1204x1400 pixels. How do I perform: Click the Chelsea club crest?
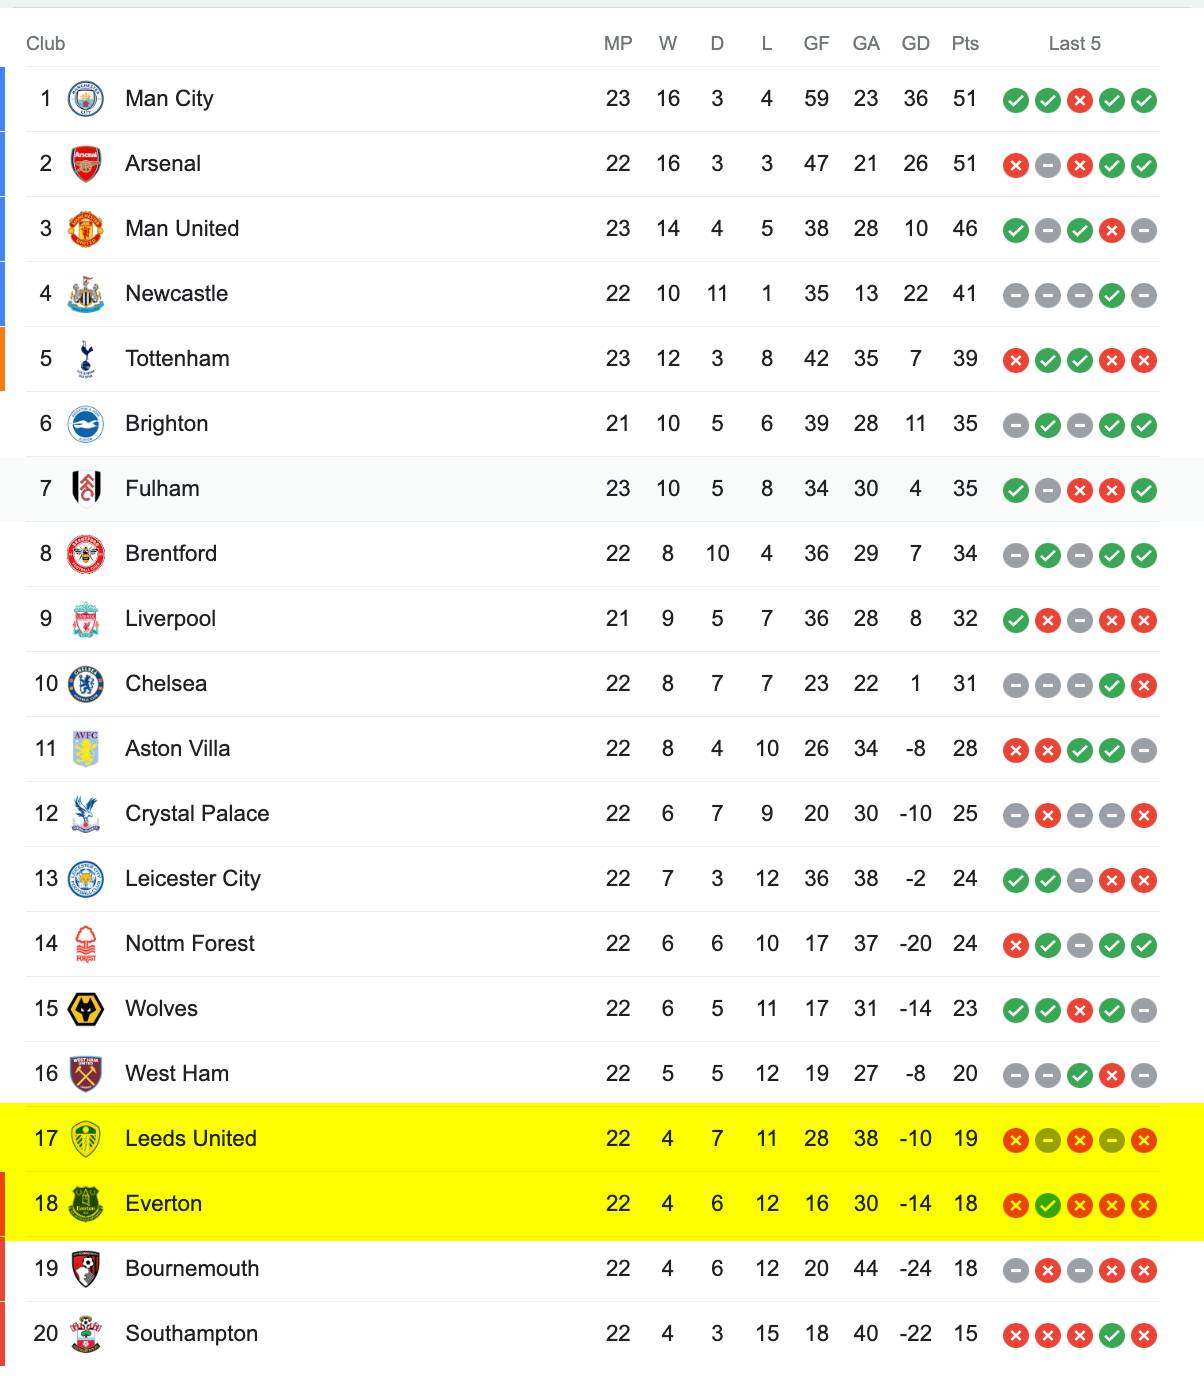[86, 684]
